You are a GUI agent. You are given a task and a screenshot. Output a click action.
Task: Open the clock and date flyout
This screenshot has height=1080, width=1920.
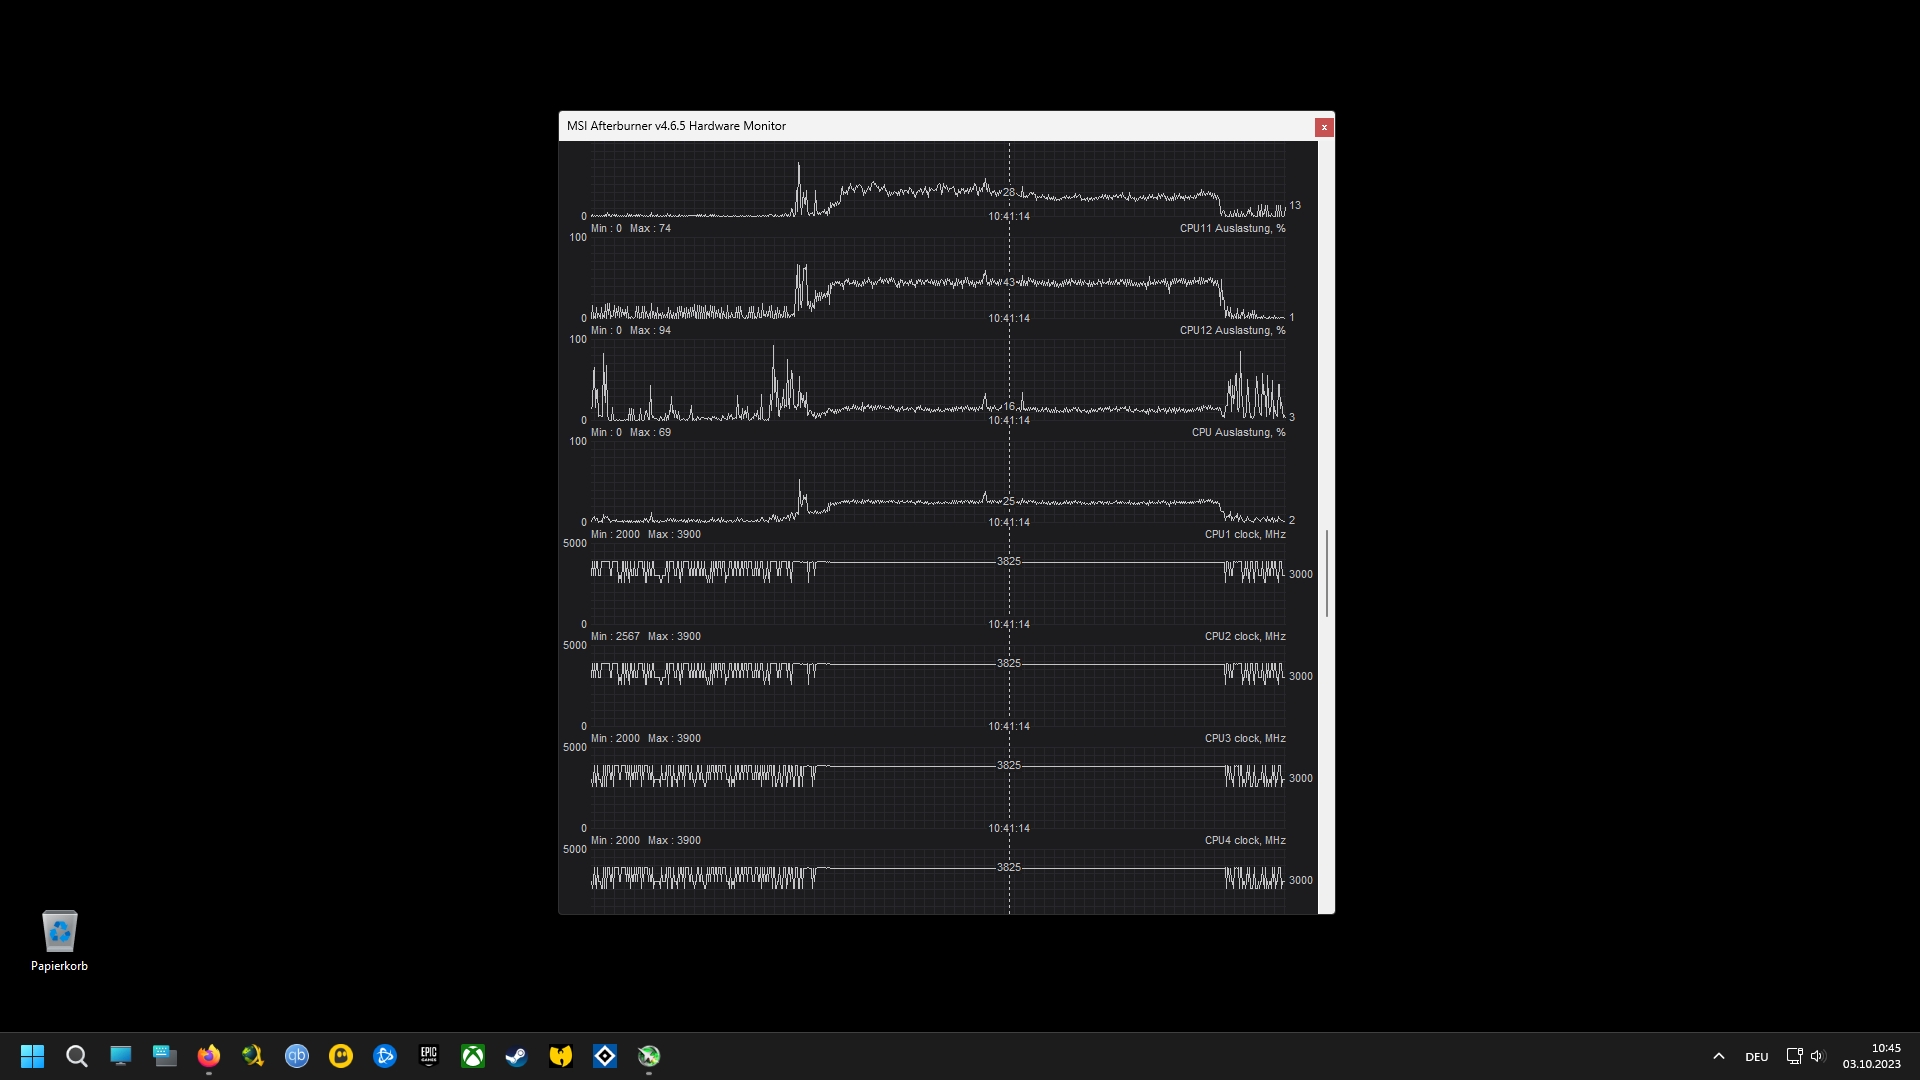(1871, 1056)
